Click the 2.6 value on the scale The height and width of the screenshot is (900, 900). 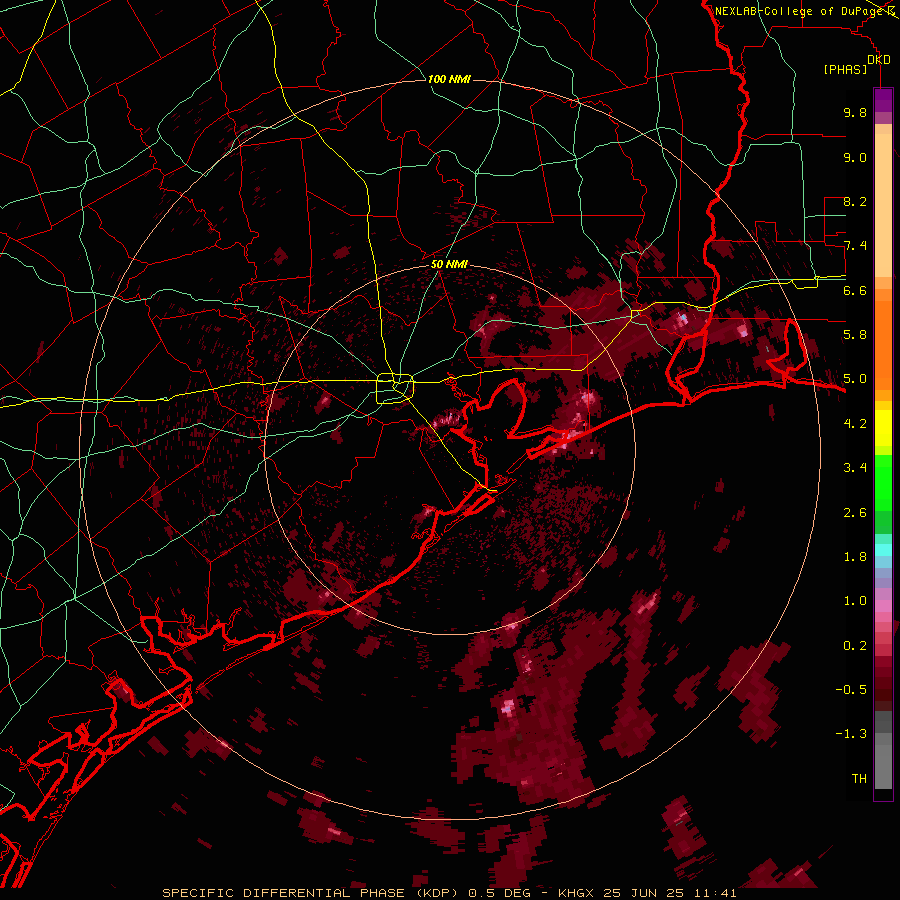coord(855,512)
